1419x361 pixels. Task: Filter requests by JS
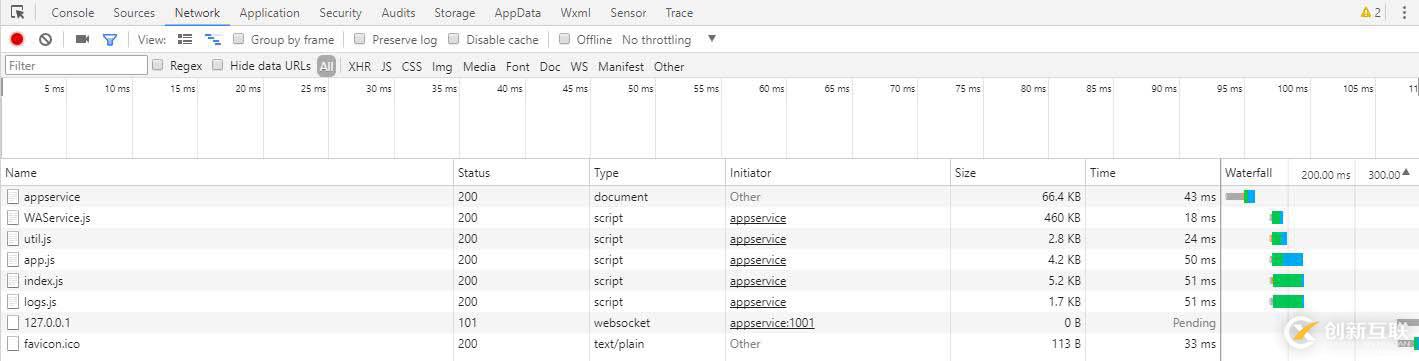tap(386, 67)
